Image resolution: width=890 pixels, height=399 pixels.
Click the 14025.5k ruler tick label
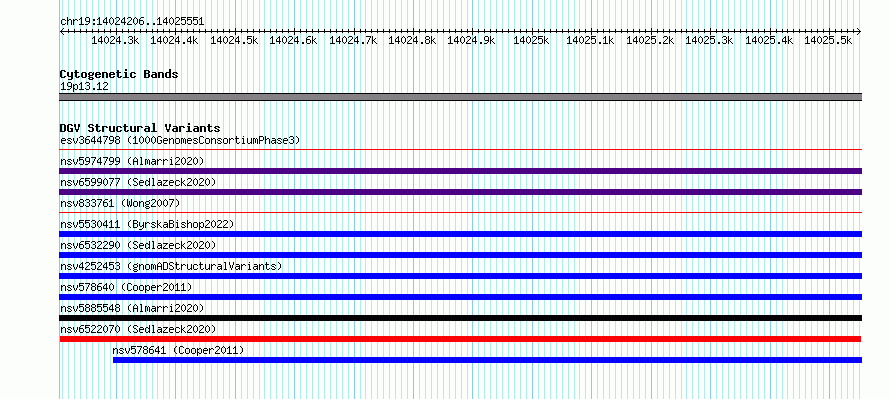tap(828, 41)
